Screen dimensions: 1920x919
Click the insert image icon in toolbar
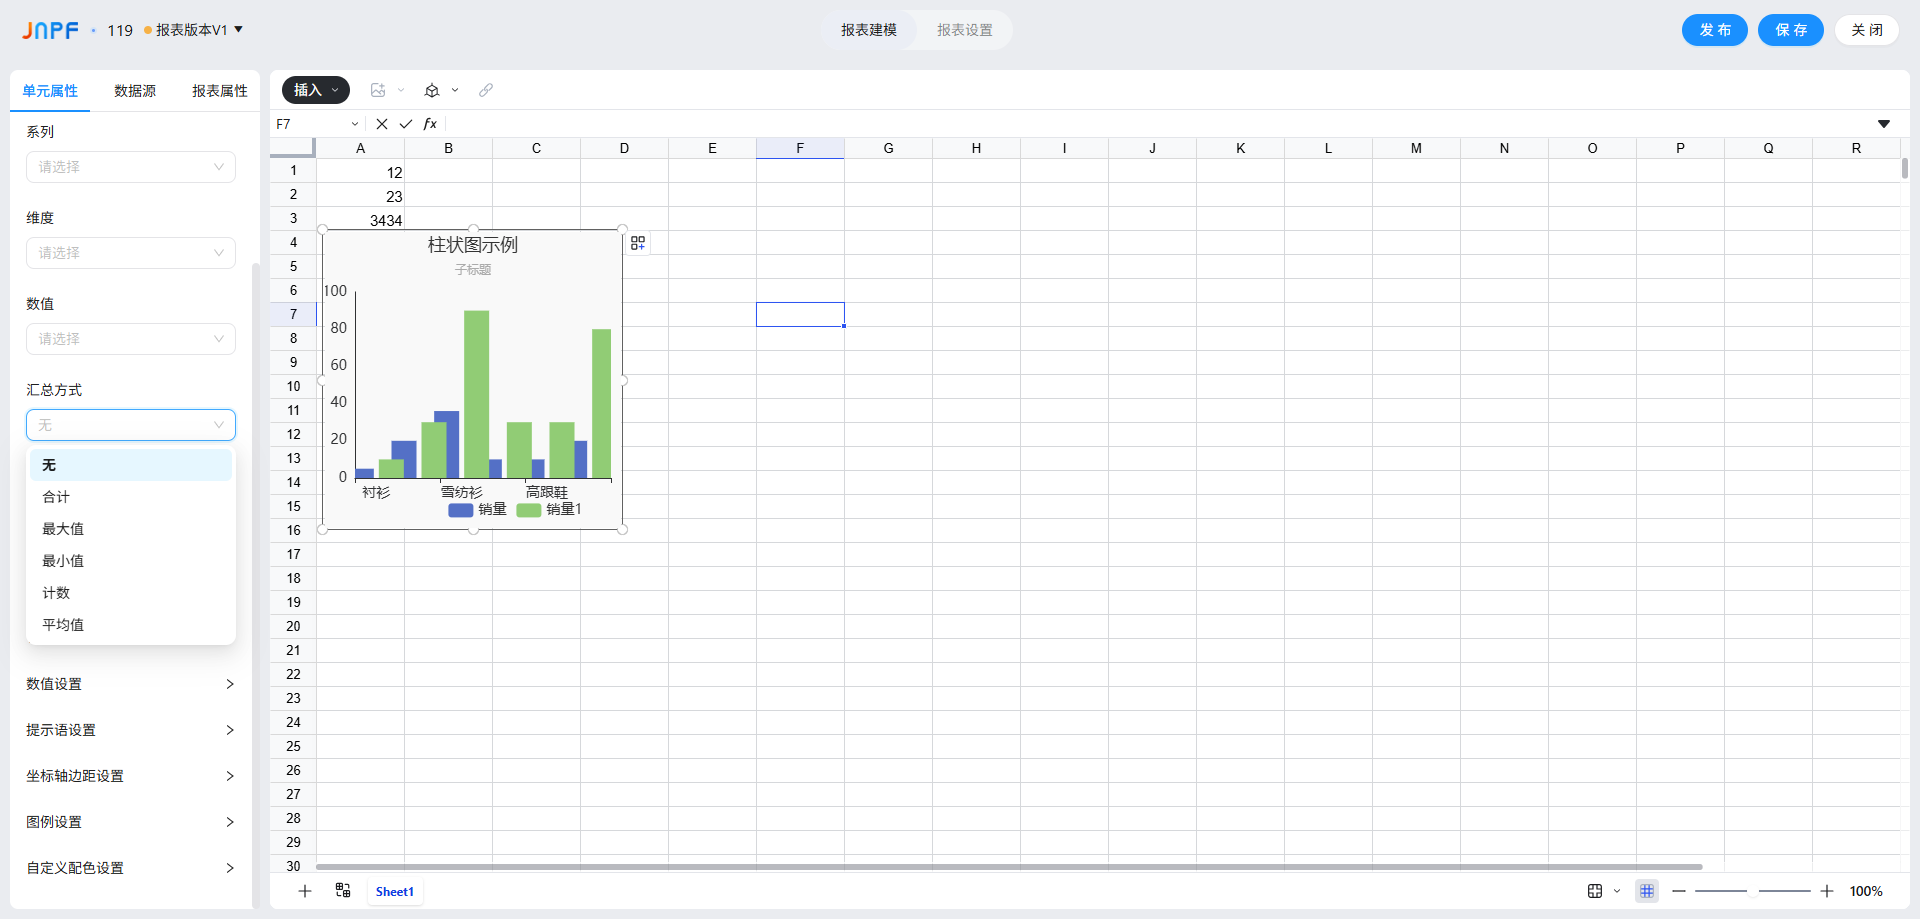[378, 90]
